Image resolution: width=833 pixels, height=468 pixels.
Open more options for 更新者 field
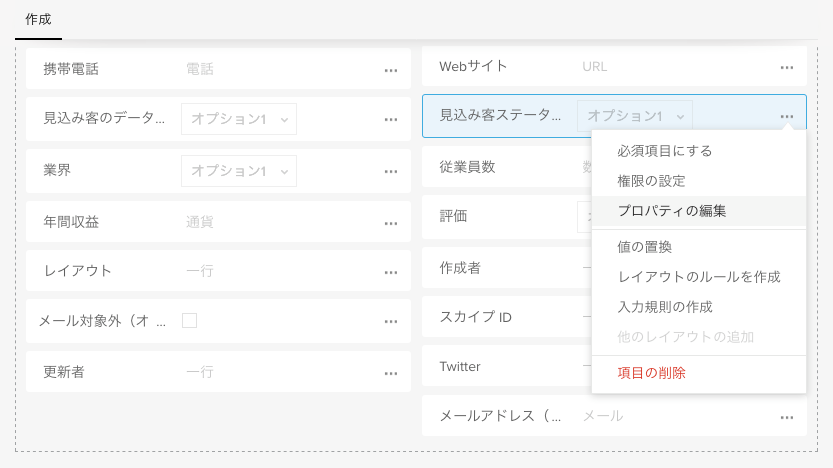[391, 373]
